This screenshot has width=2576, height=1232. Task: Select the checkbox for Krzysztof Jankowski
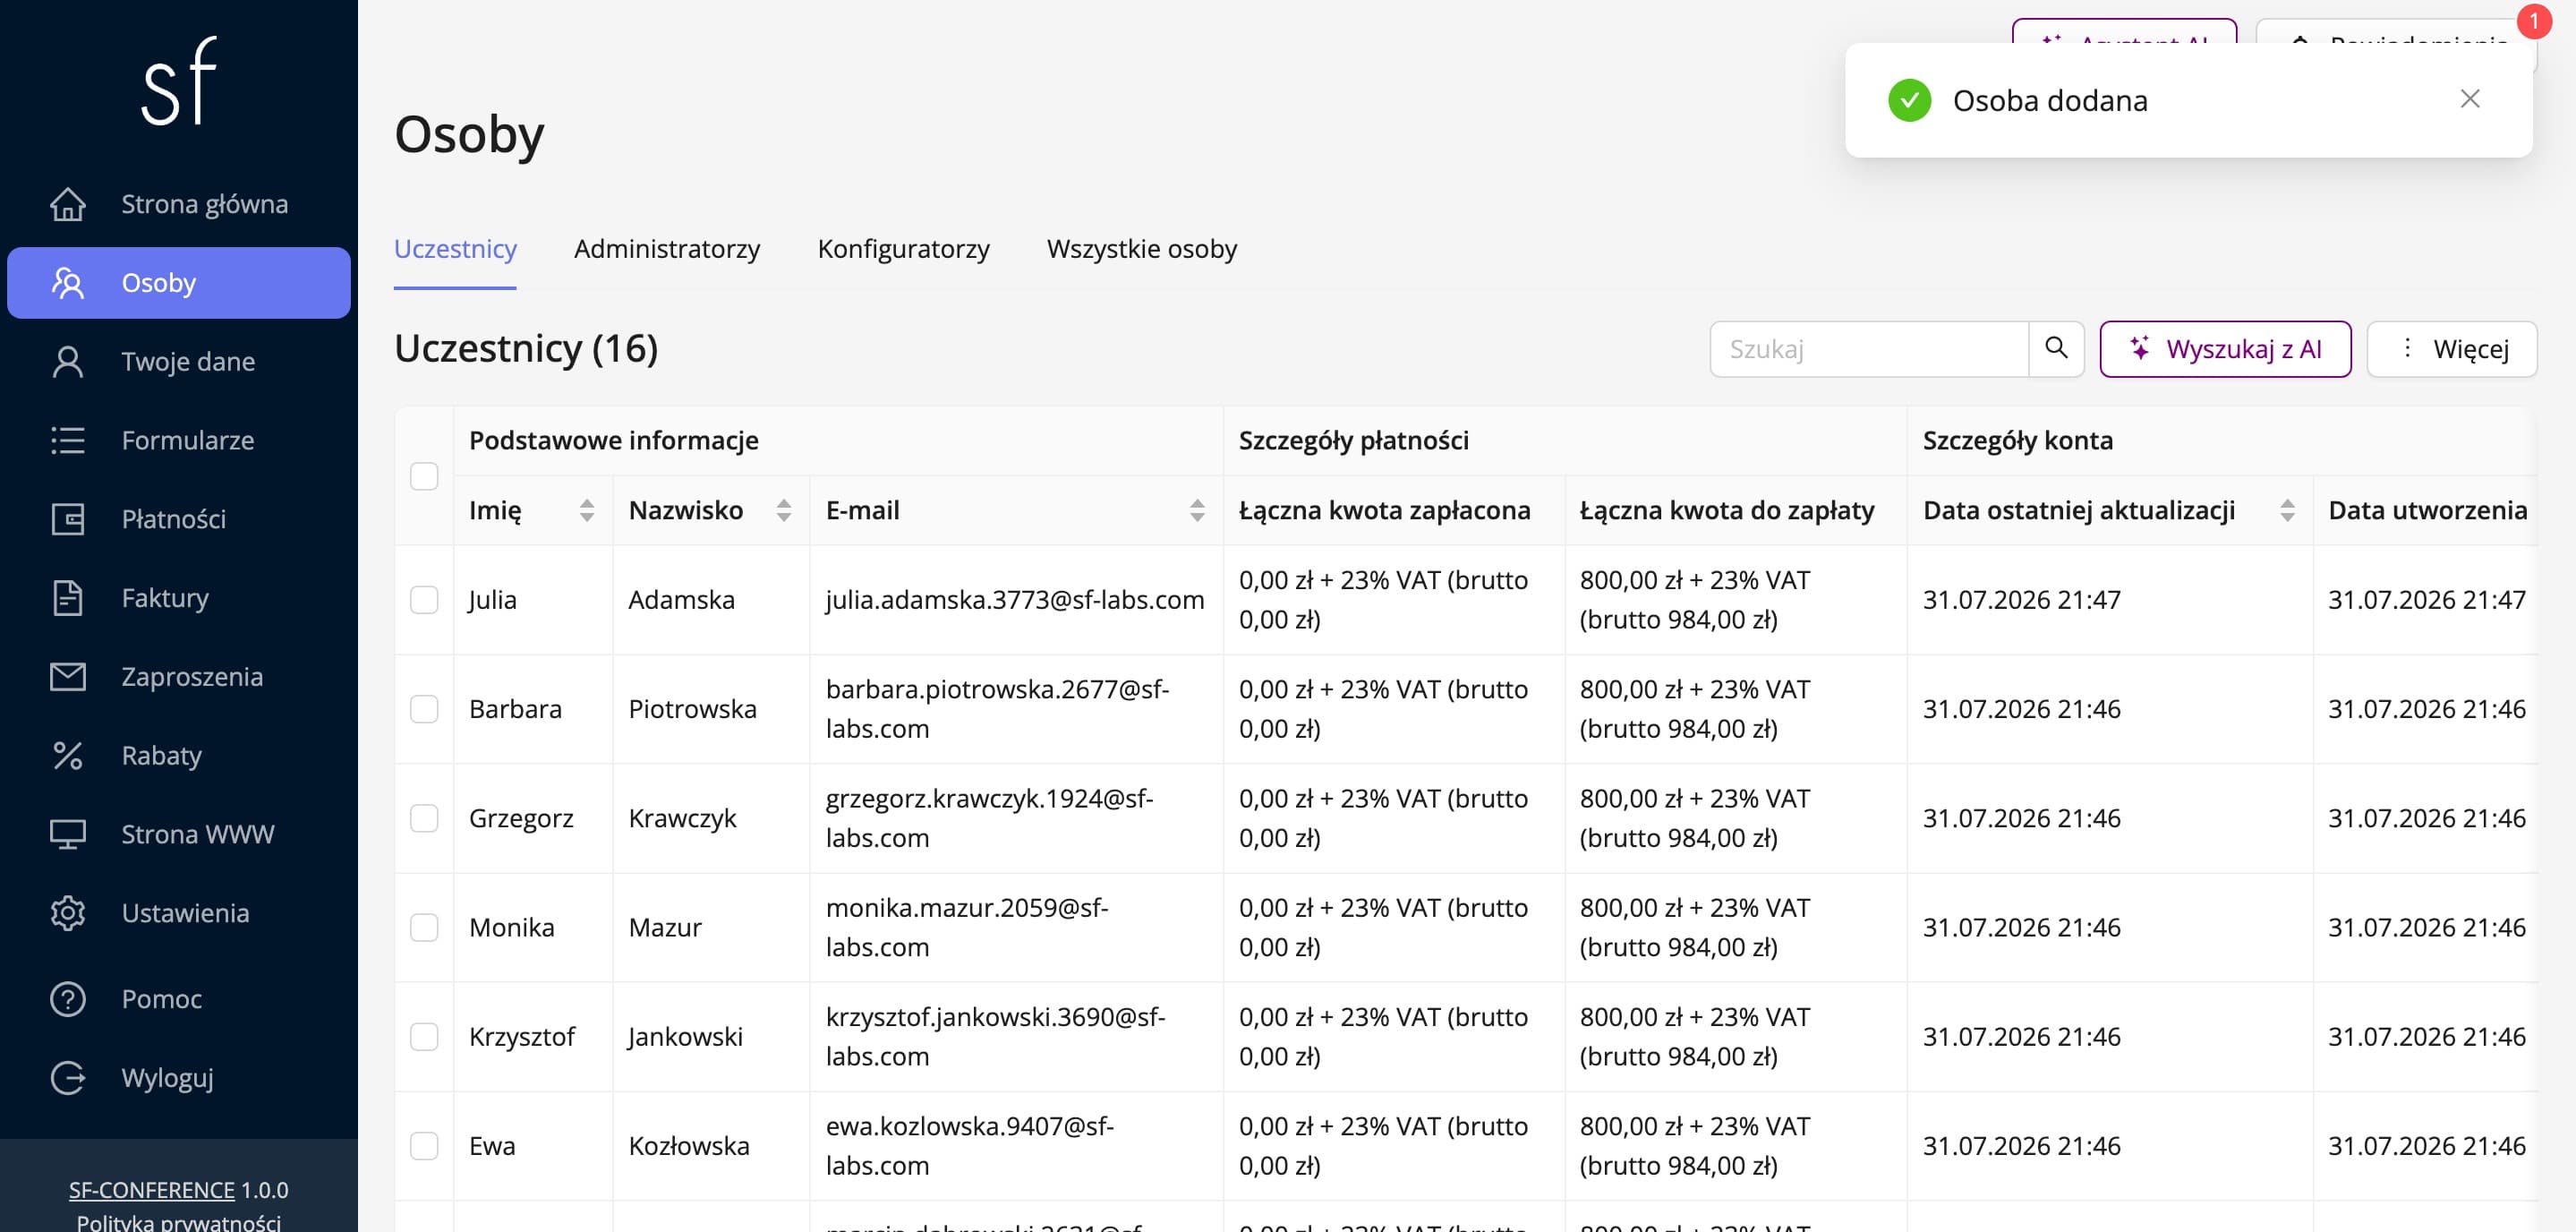tap(424, 1036)
